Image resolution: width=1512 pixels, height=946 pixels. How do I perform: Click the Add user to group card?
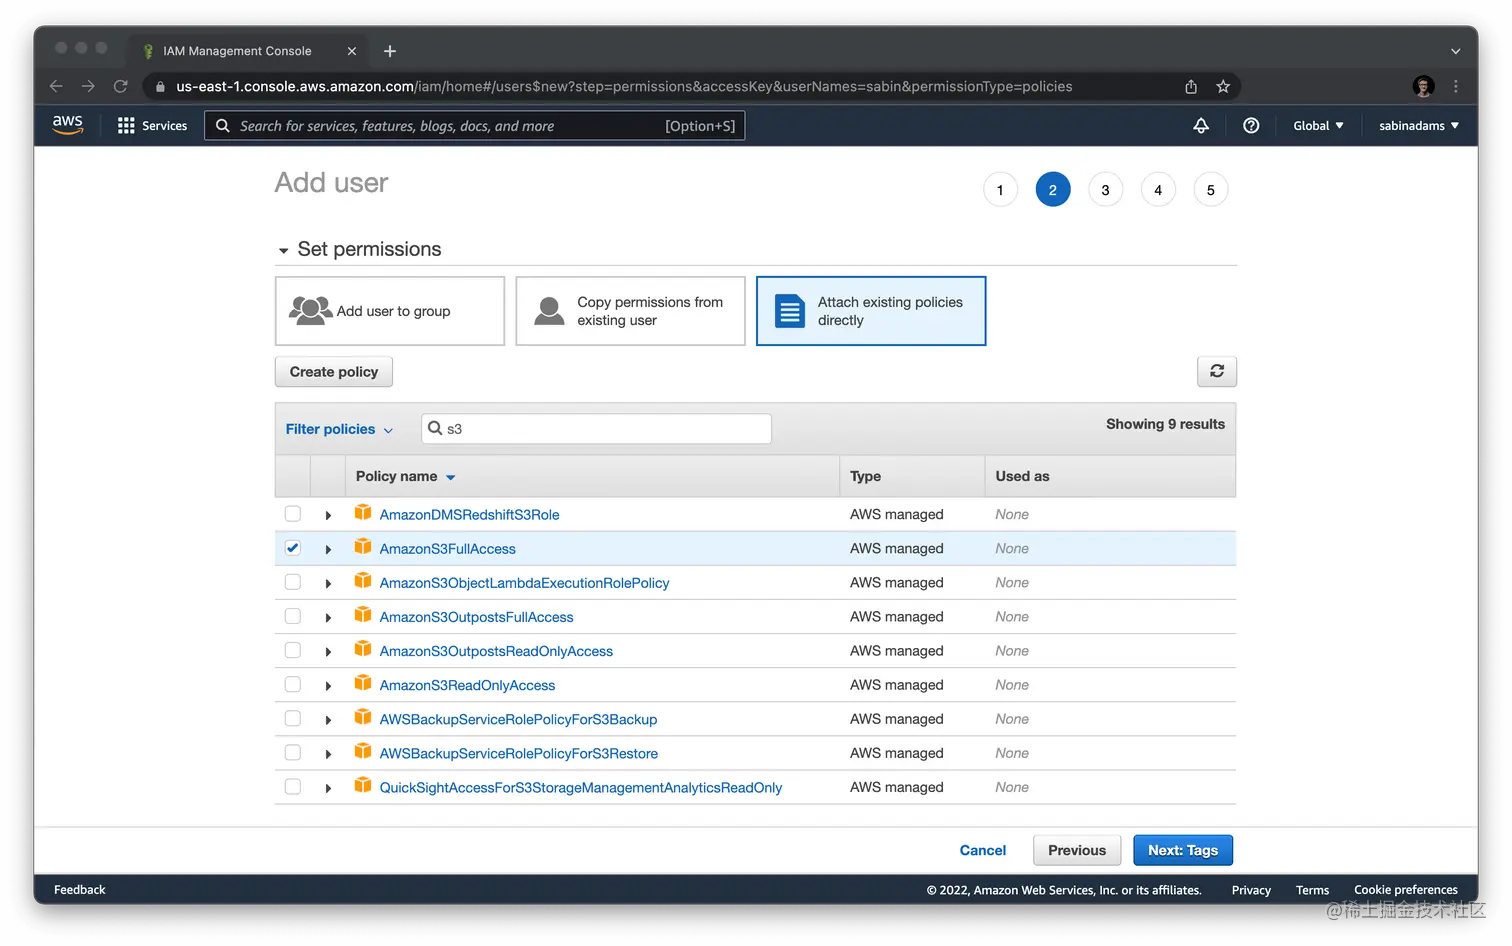coord(389,310)
